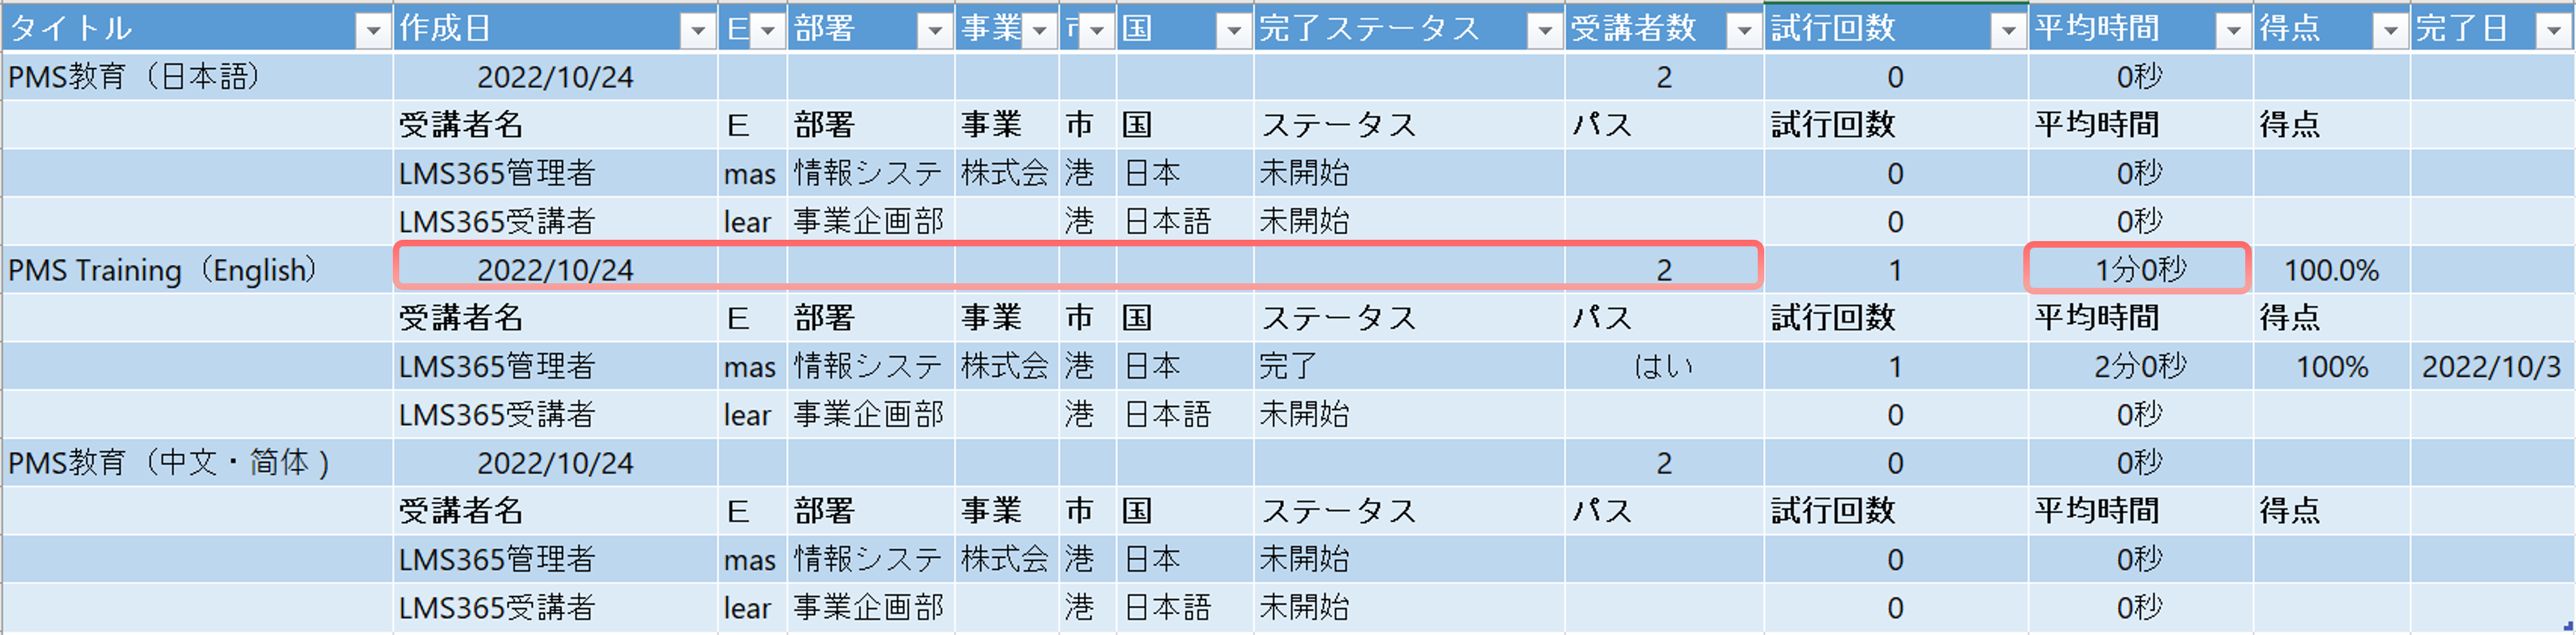Open the 作成日 column filter dropdown

[697, 30]
